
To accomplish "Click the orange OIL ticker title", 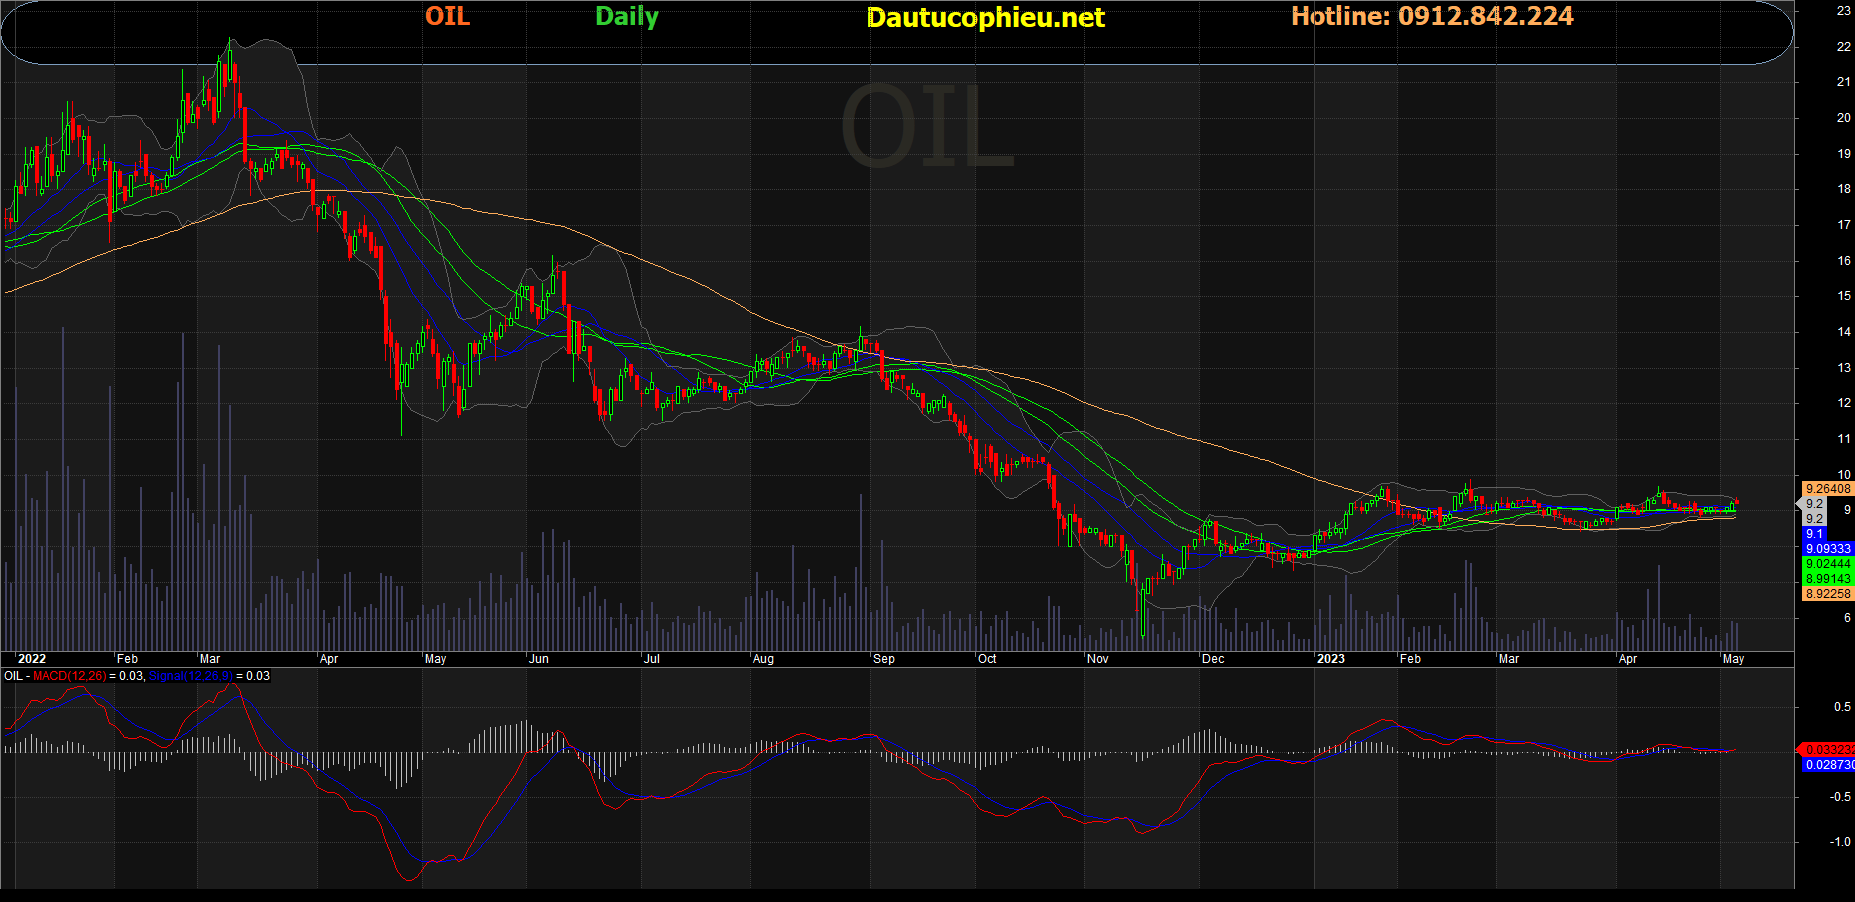I will 447,16.
